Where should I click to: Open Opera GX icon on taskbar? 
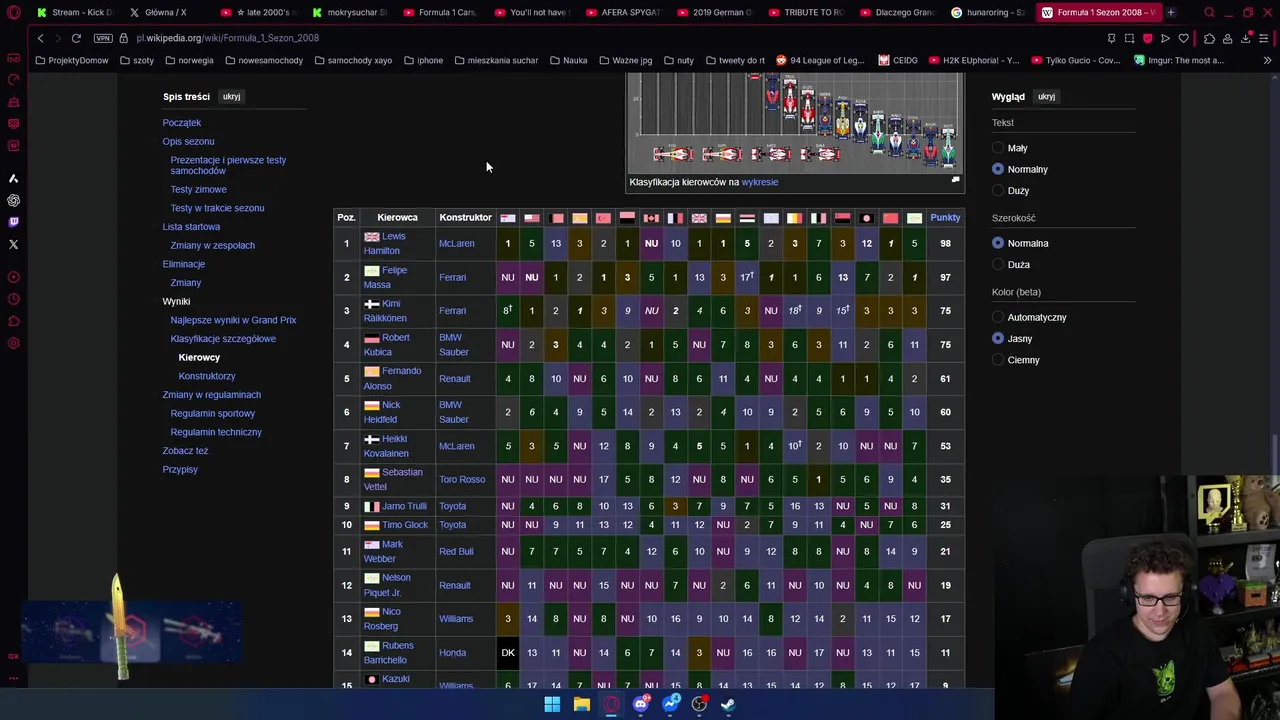point(611,704)
